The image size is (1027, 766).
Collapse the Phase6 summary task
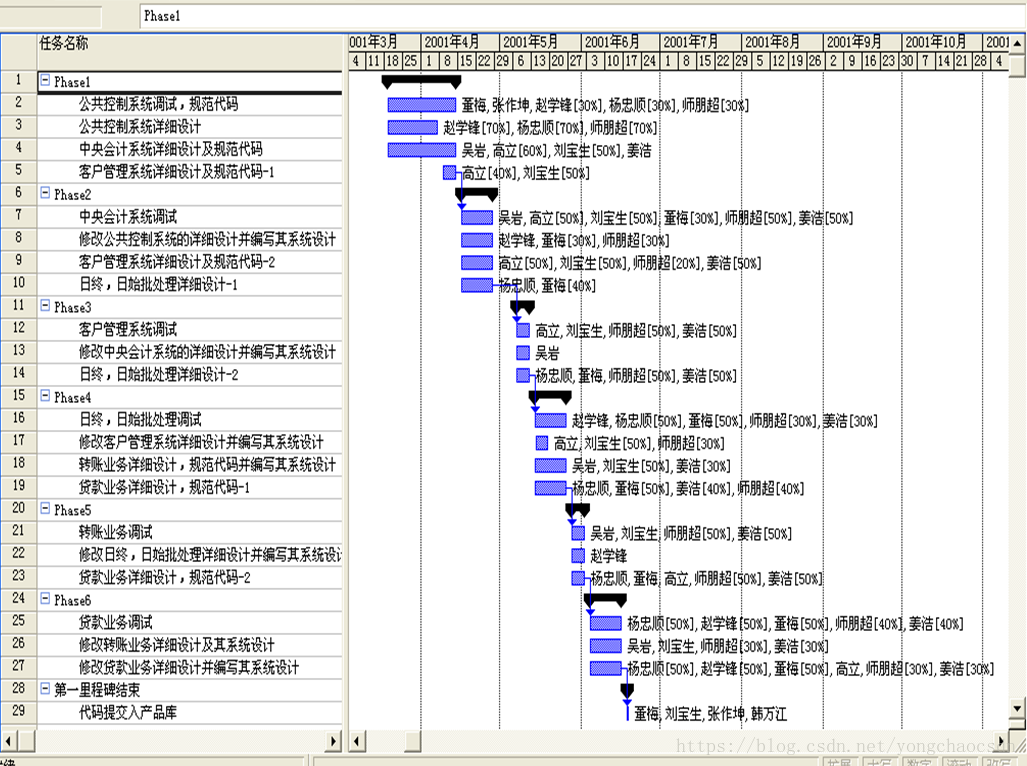pyautogui.click(x=45, y=599)
